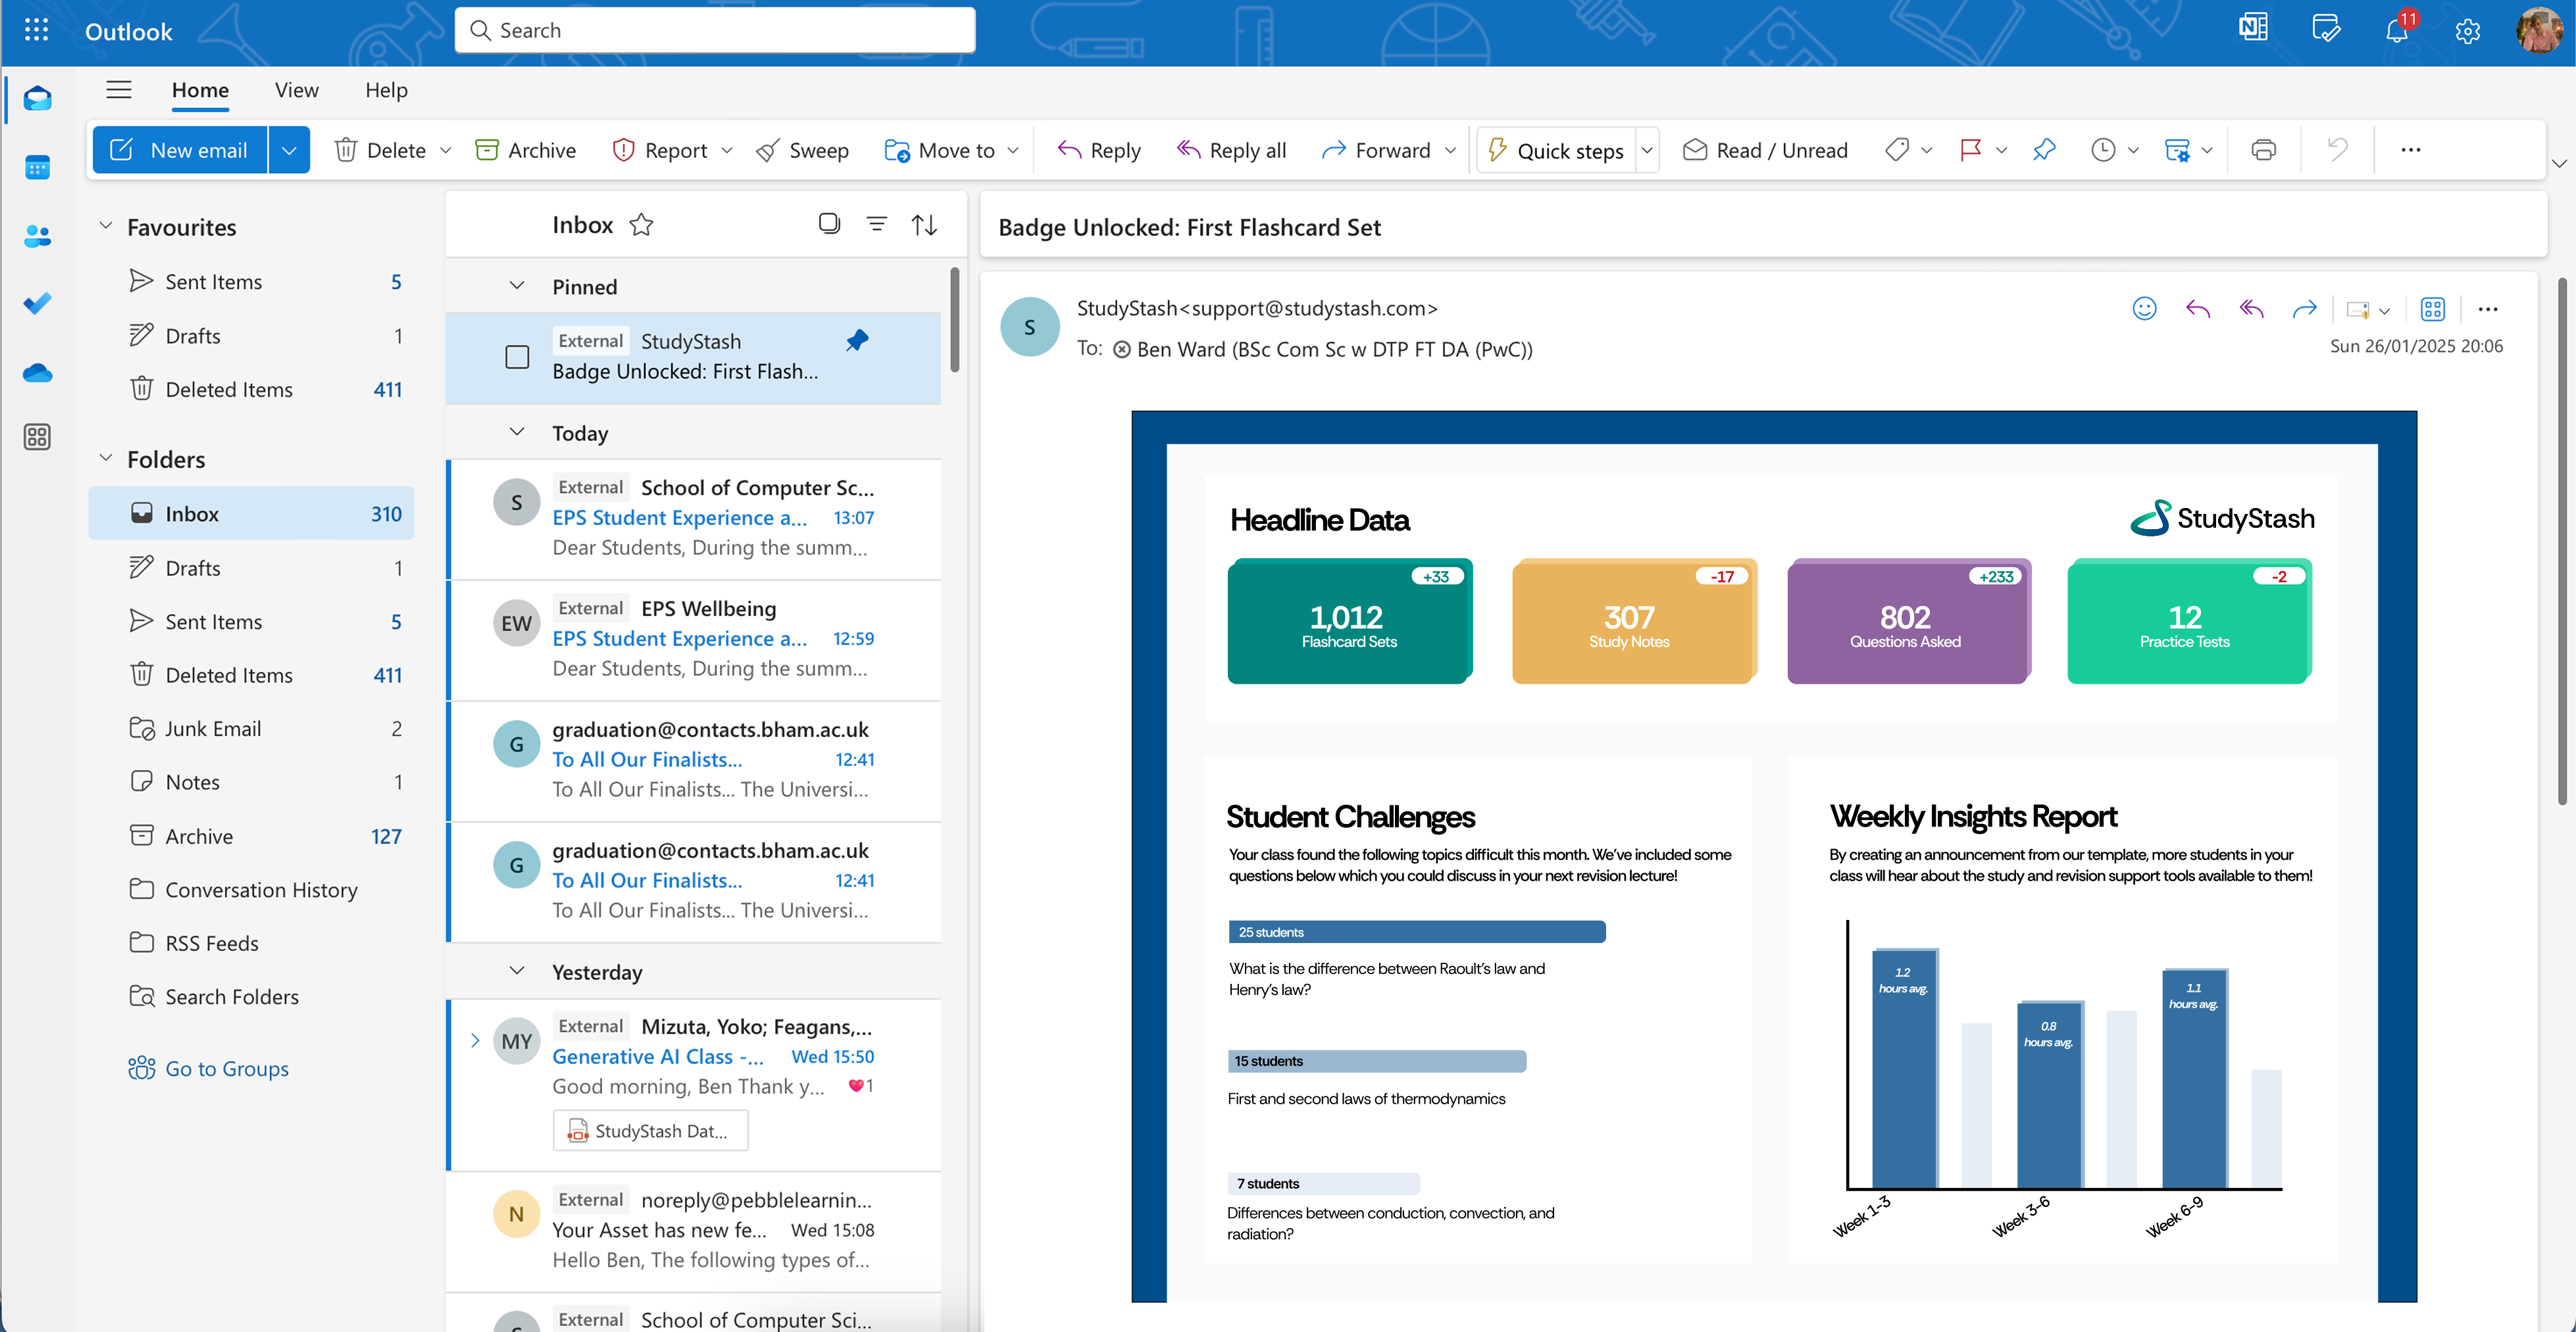Viewport: 2576px width, 1332px height.
Task: Click the Undo icon in the ribbon
Action: [x=2337, y=150]
